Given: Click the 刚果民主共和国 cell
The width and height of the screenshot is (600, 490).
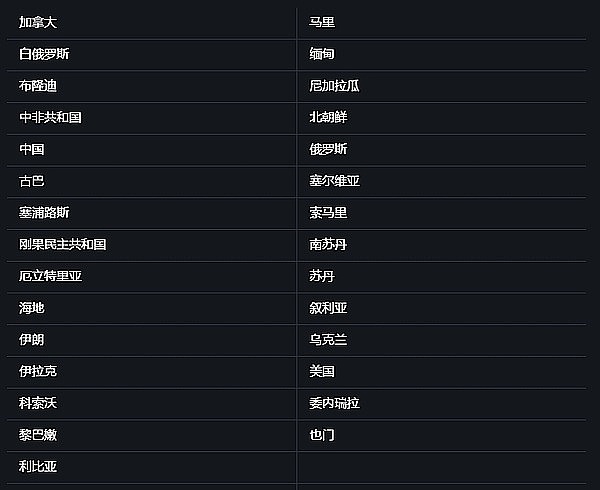Looking at the screenshot, I should pos(63,245).
